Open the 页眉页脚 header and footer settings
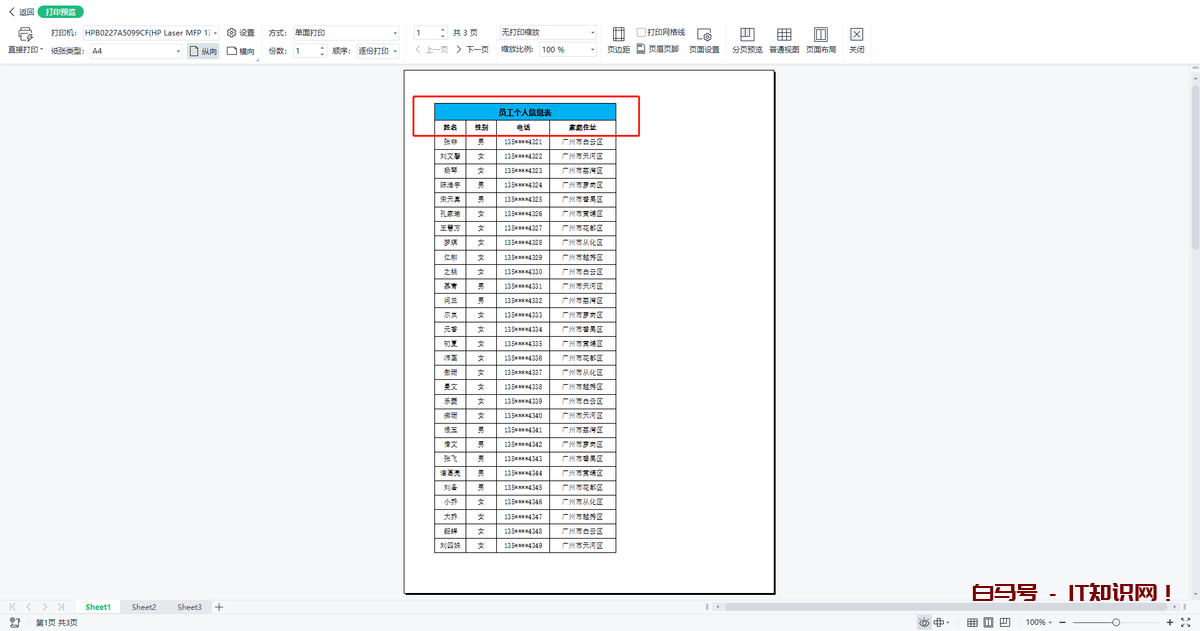Viewport: 1200px width, 631px height. pyautogui.click(x=657, y=48)
